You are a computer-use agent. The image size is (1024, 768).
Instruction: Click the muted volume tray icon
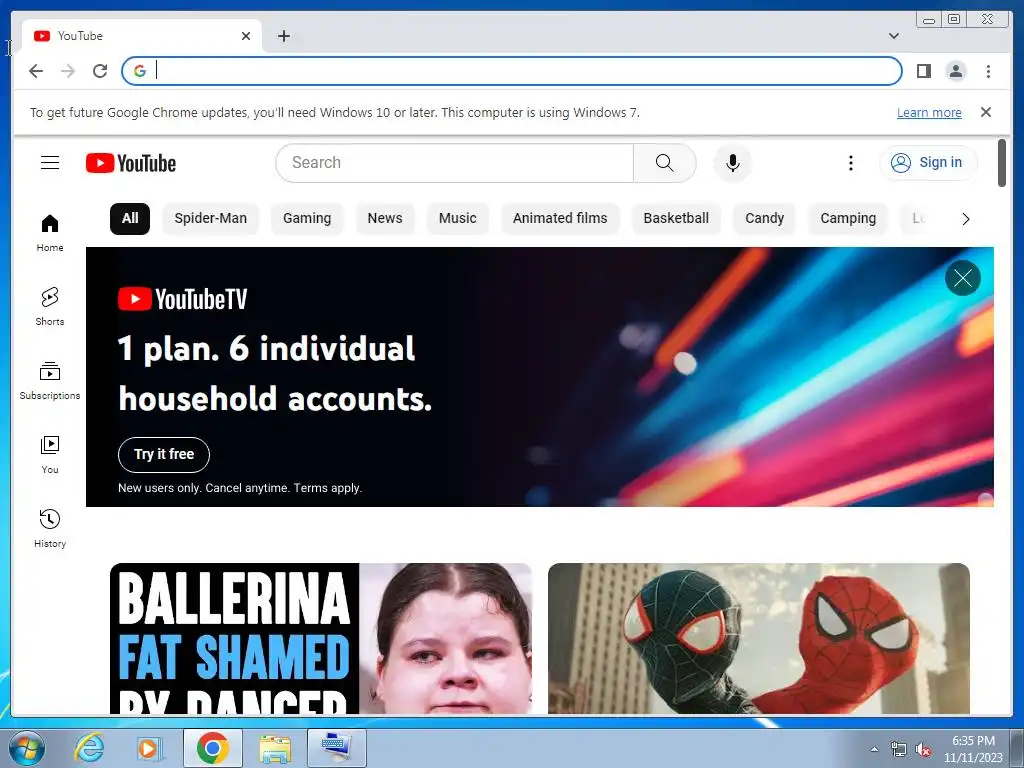923,750
